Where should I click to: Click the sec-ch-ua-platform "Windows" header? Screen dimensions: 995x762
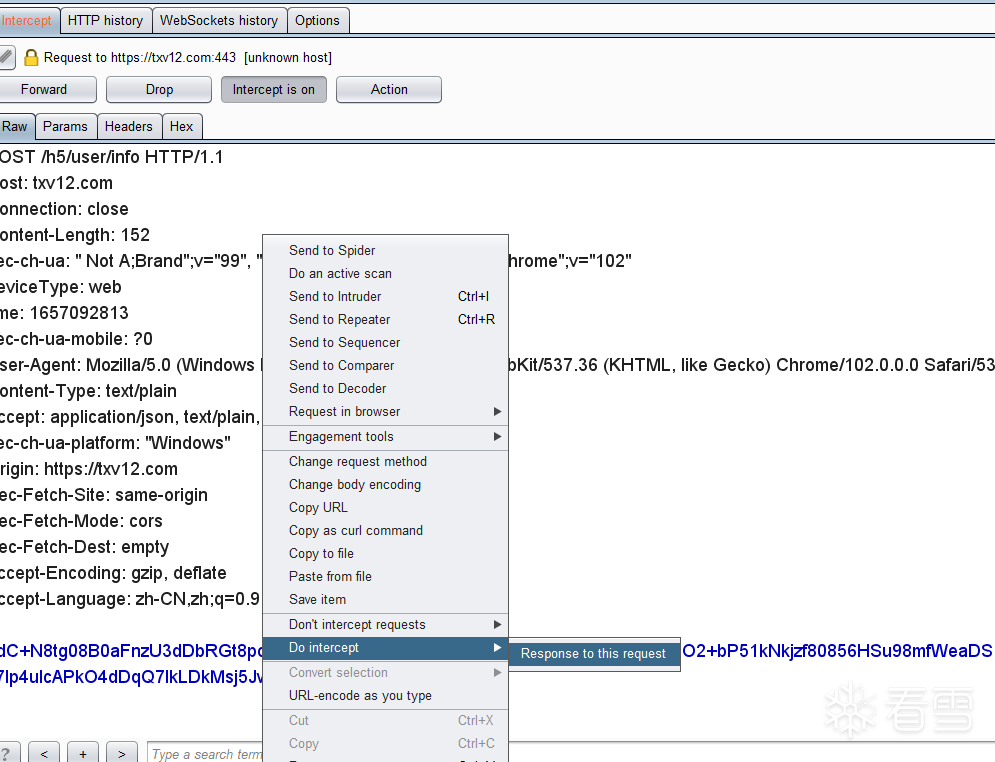coord(115,443)
